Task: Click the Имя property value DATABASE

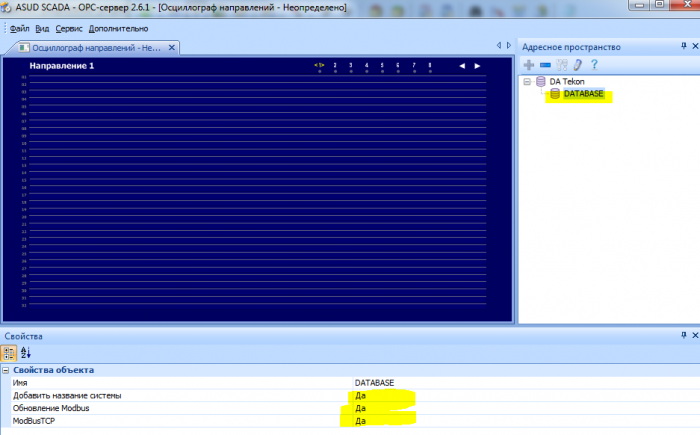Action: coord(375,383)
